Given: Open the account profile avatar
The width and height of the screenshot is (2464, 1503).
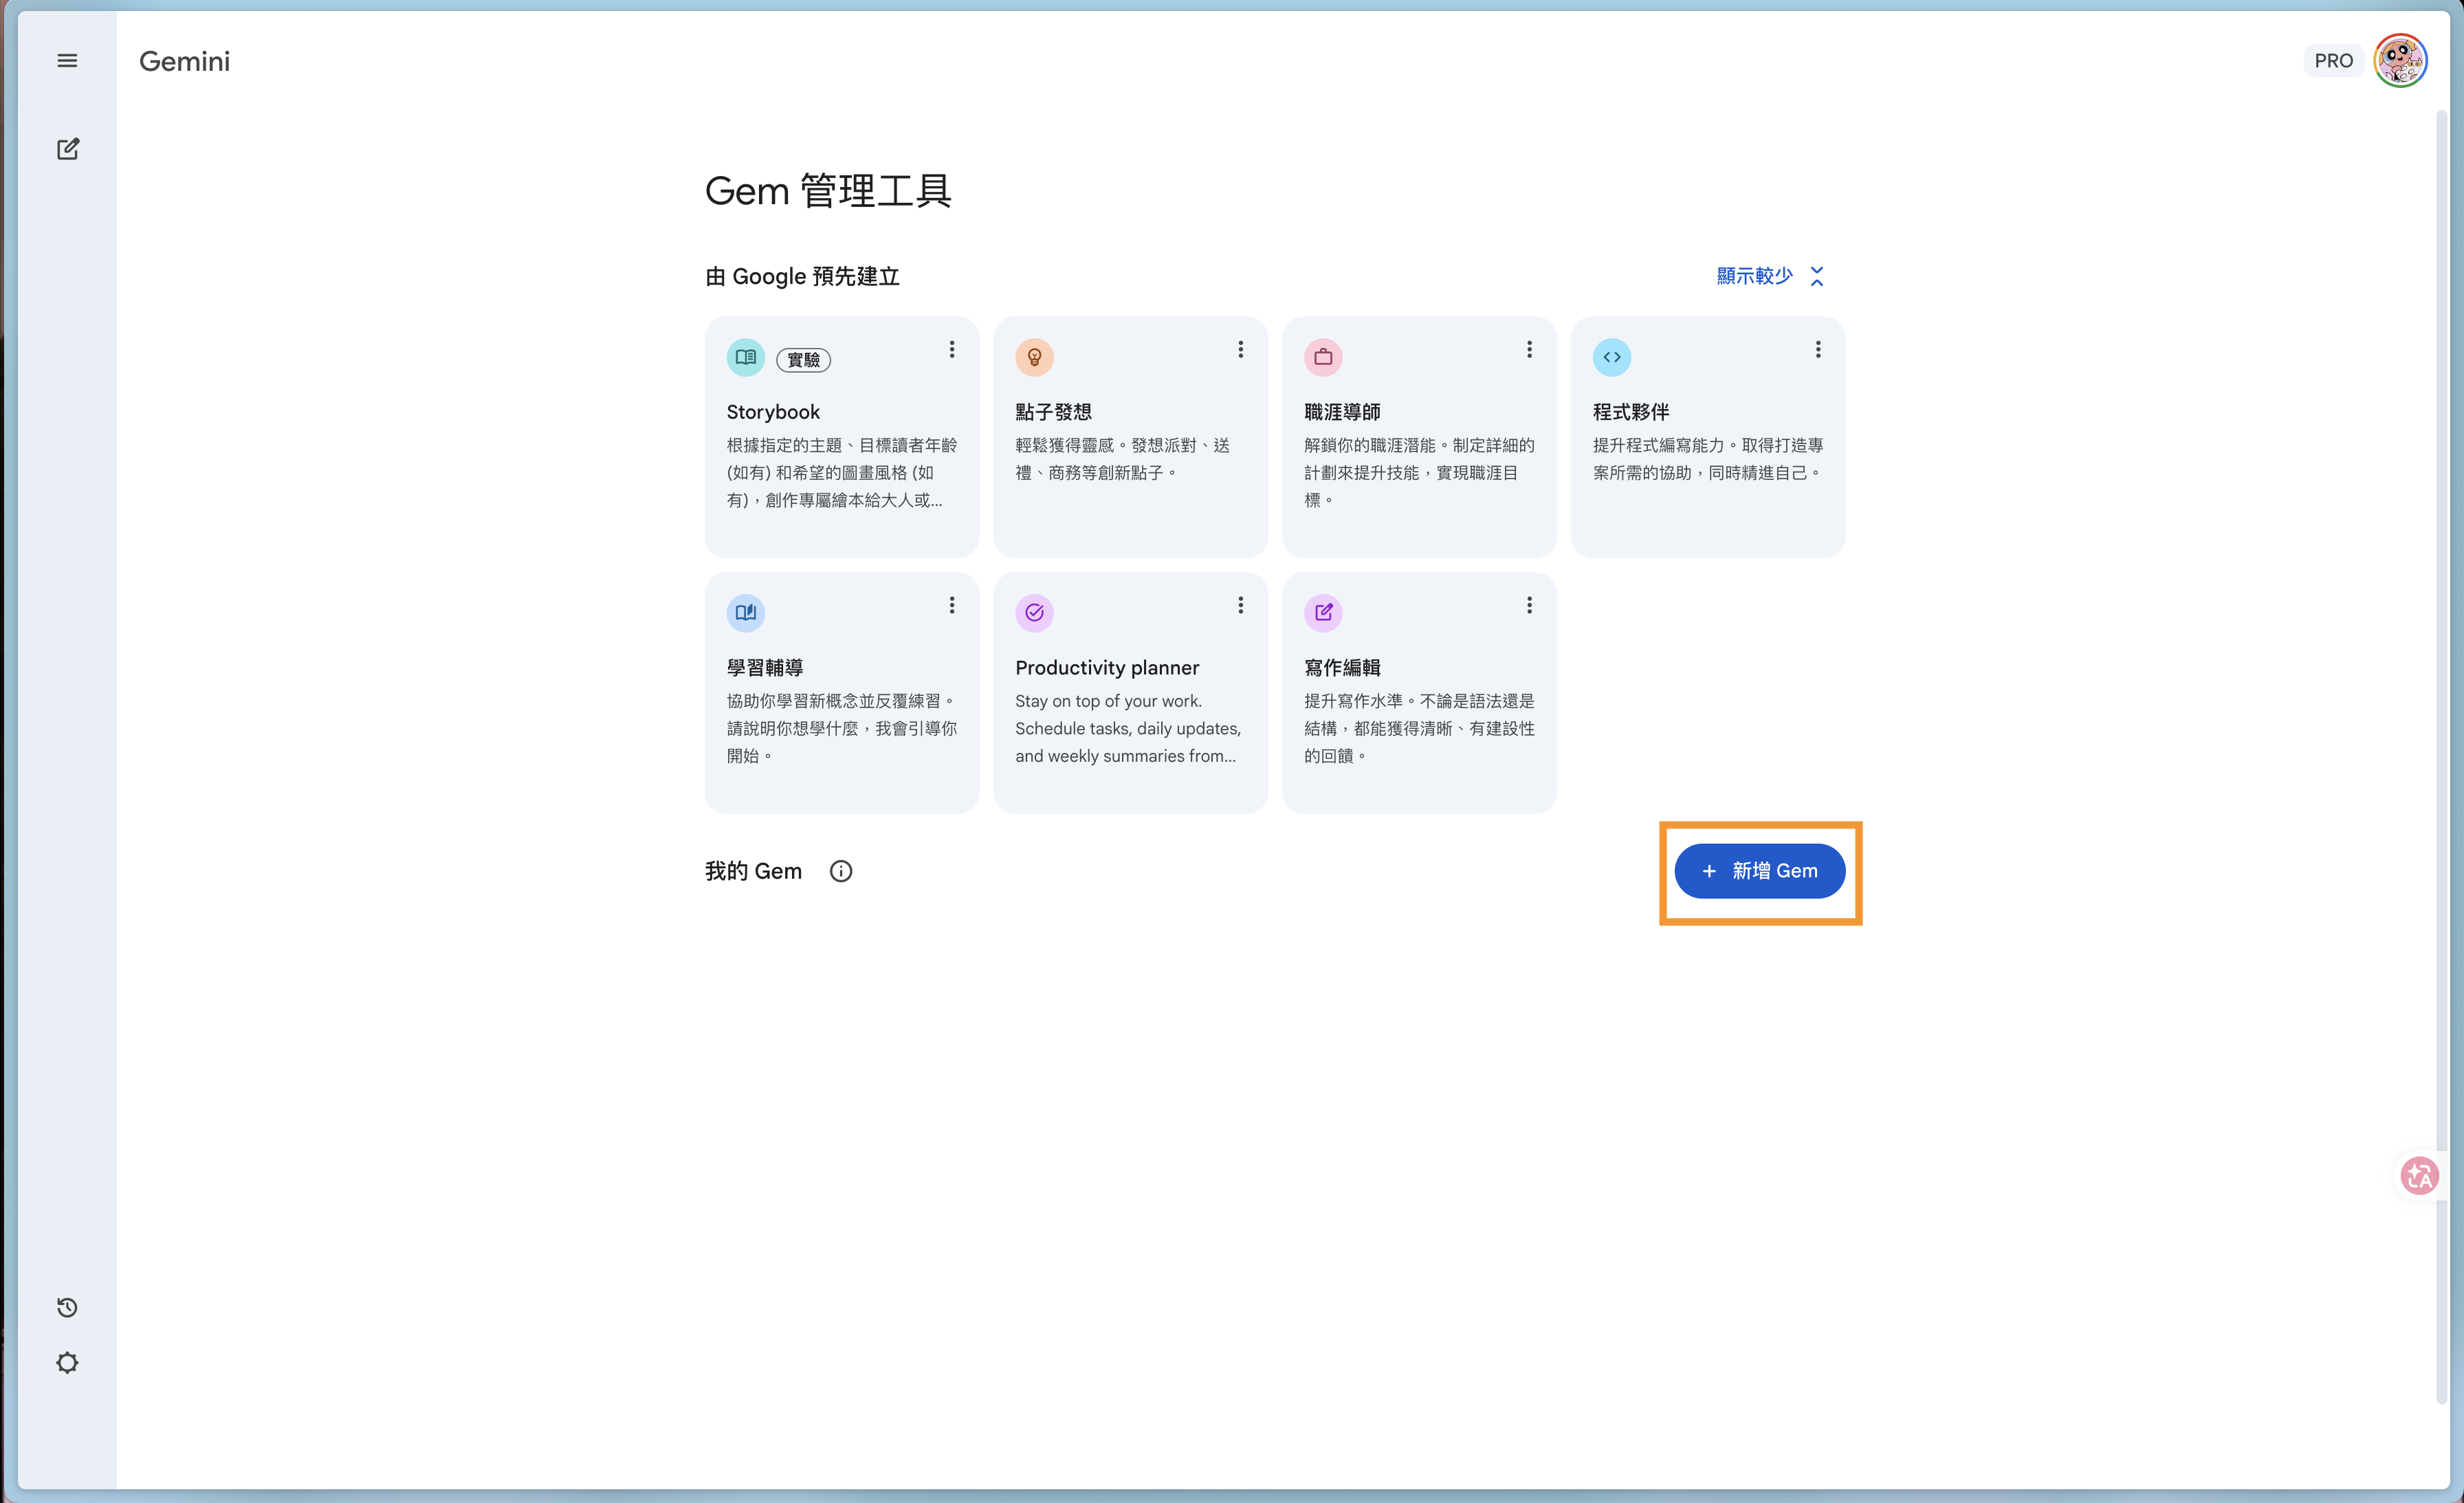Looking at the screenshot, I should (x=2400, y=61).
